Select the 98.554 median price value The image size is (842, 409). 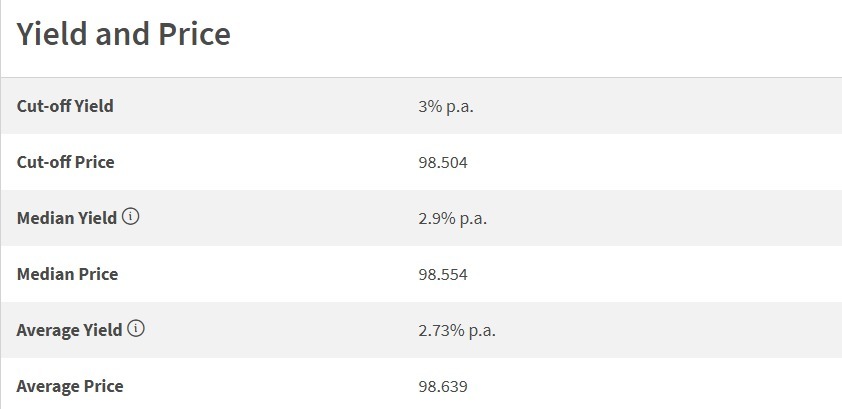tap(443, 275)
